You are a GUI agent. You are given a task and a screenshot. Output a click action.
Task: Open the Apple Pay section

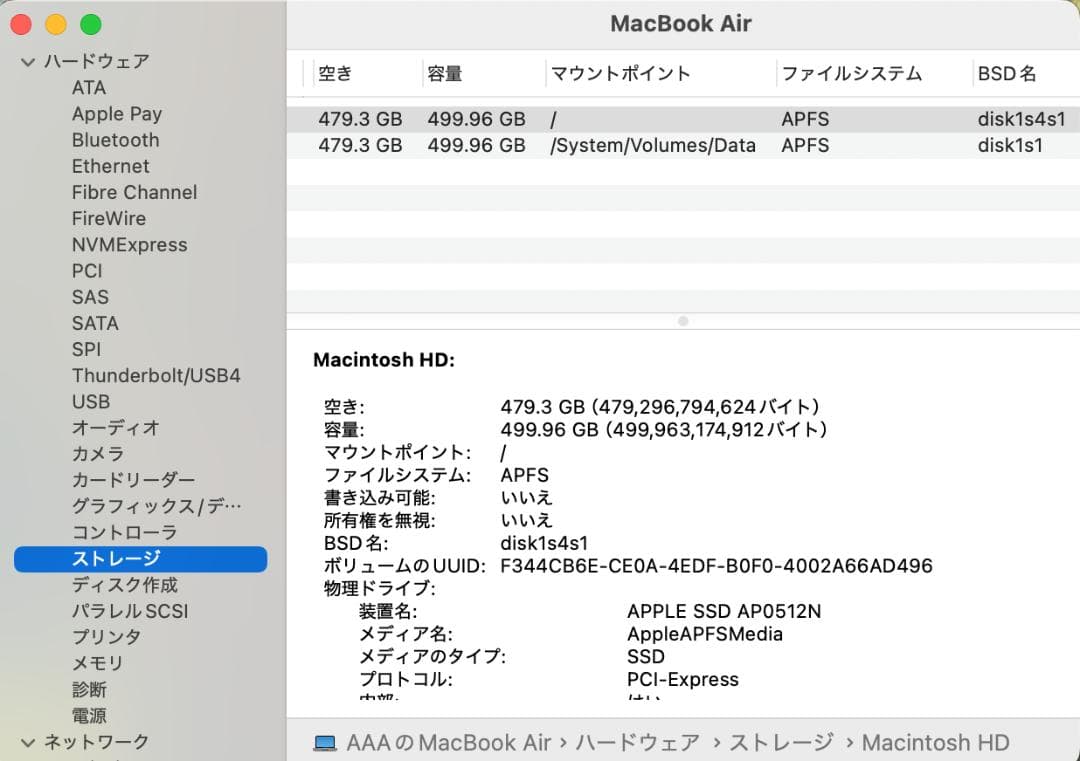(x=117, y=114)
